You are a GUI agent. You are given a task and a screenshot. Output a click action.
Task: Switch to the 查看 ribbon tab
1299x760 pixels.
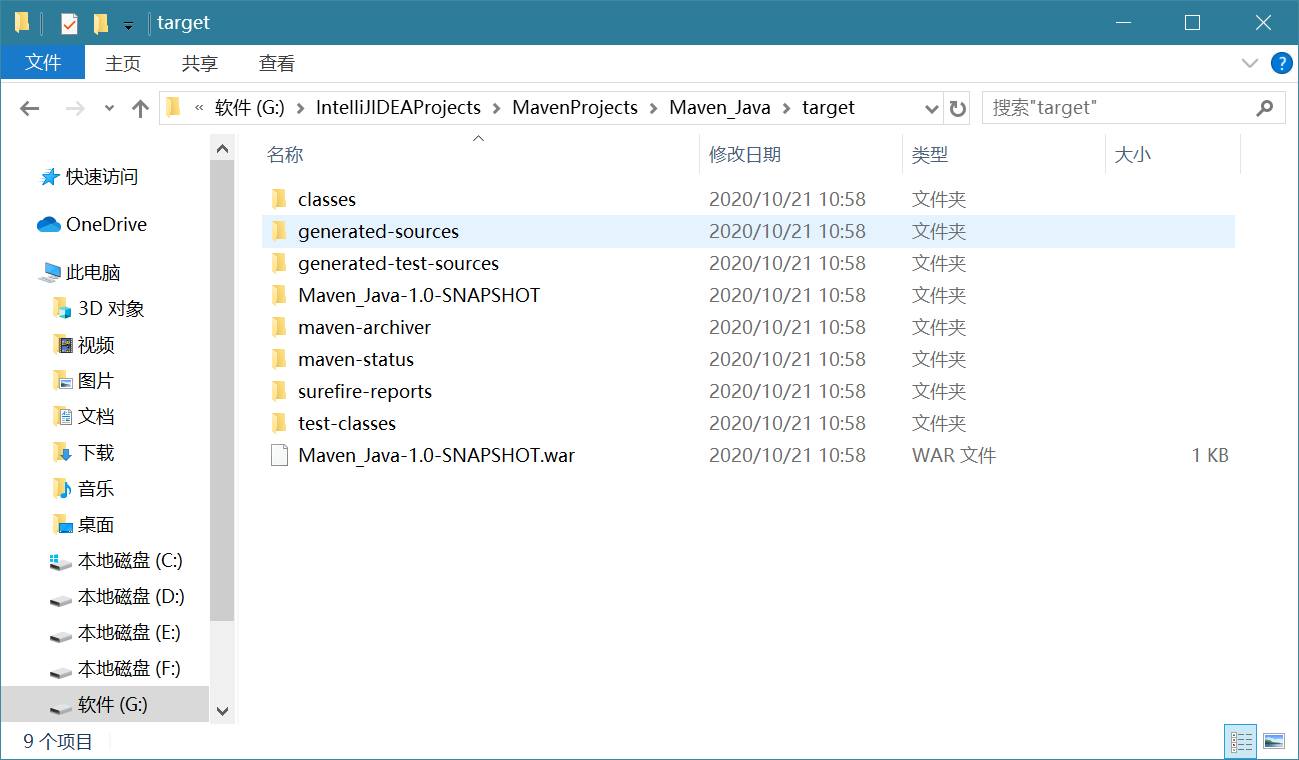coord(277,63)
